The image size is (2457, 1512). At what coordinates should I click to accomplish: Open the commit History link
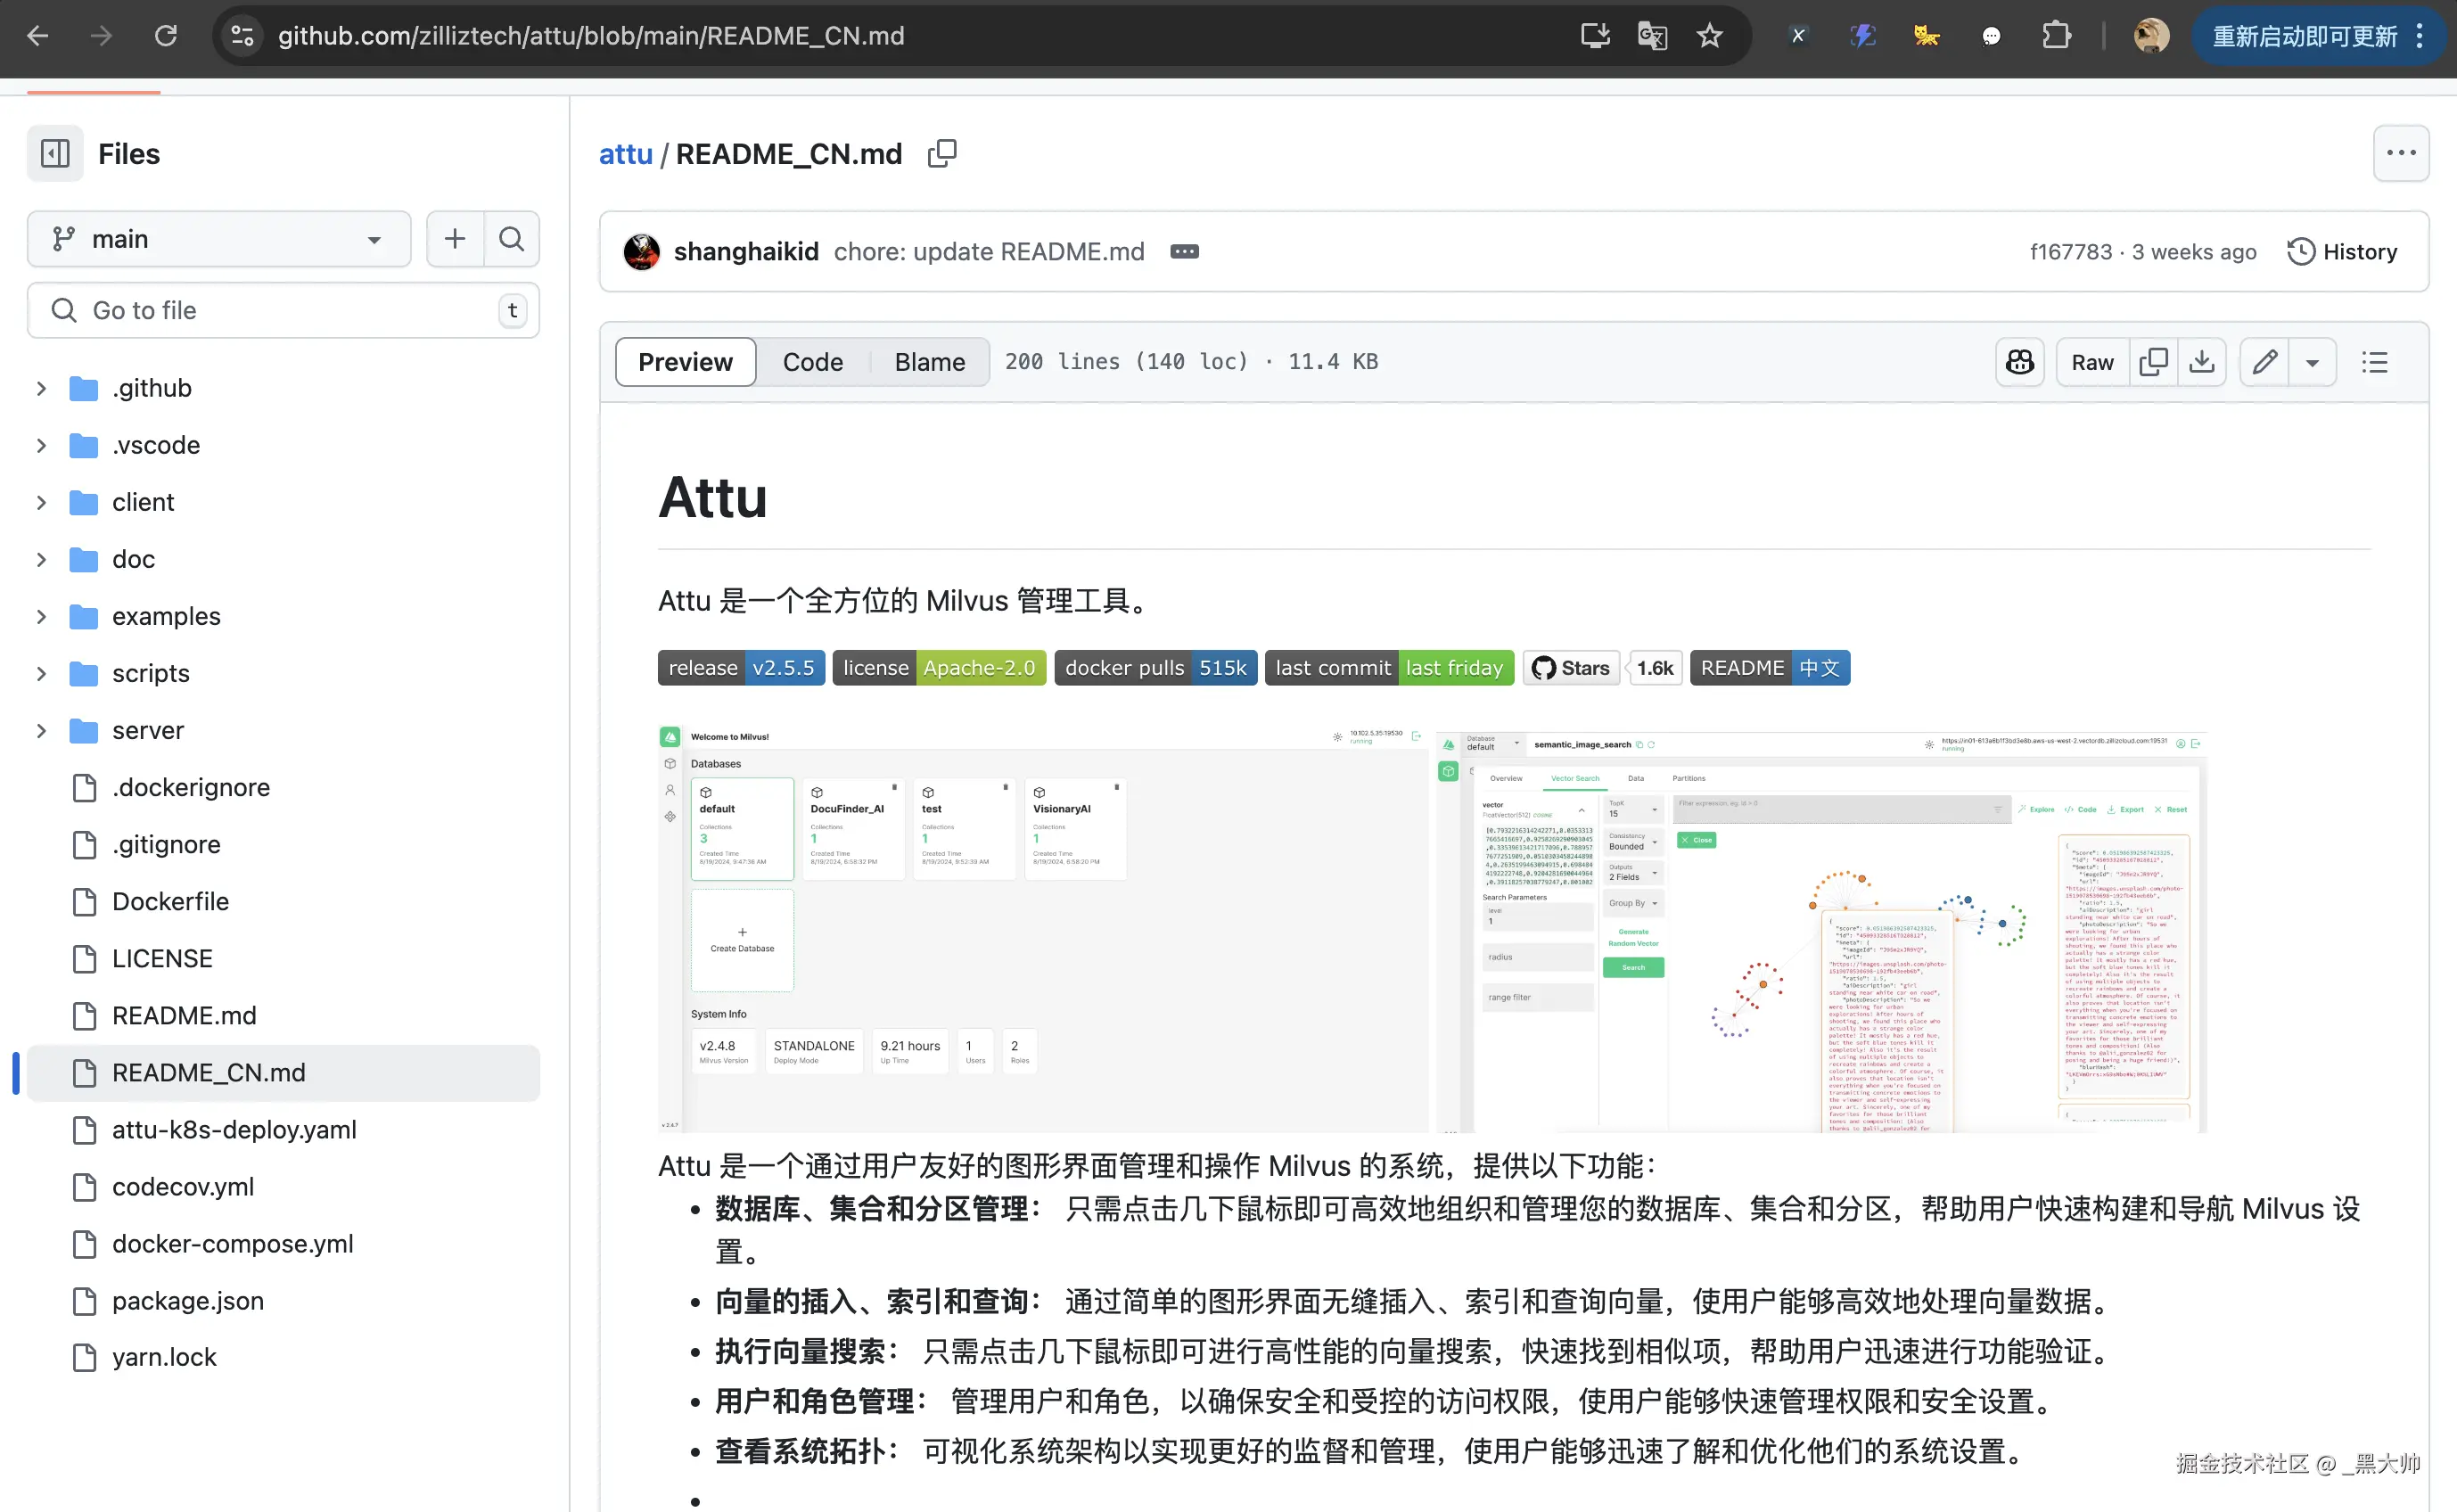coord(2342,252)
